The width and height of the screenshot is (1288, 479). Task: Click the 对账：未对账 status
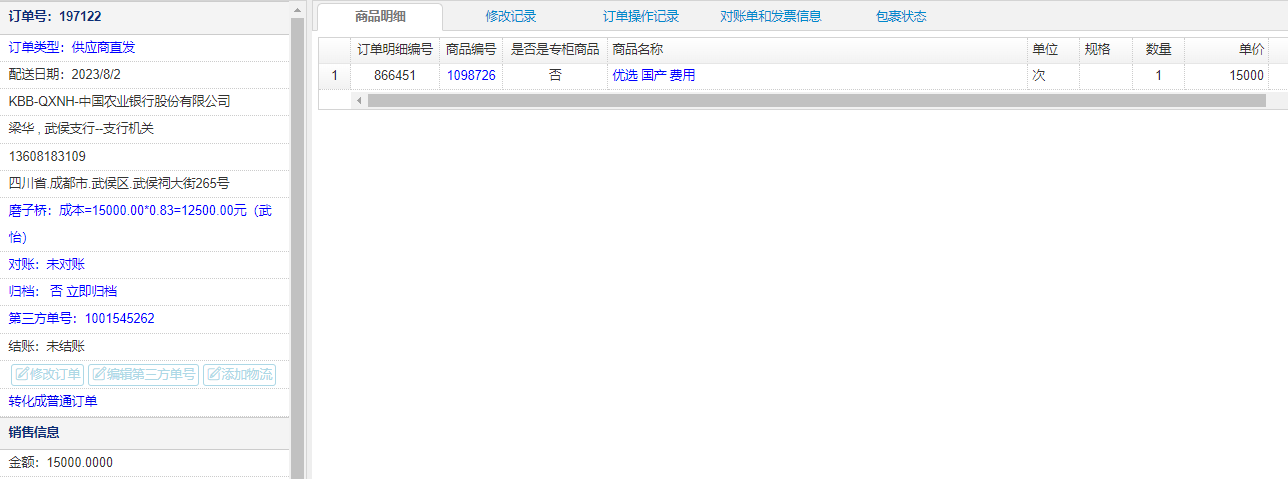[x=47, y=264]
